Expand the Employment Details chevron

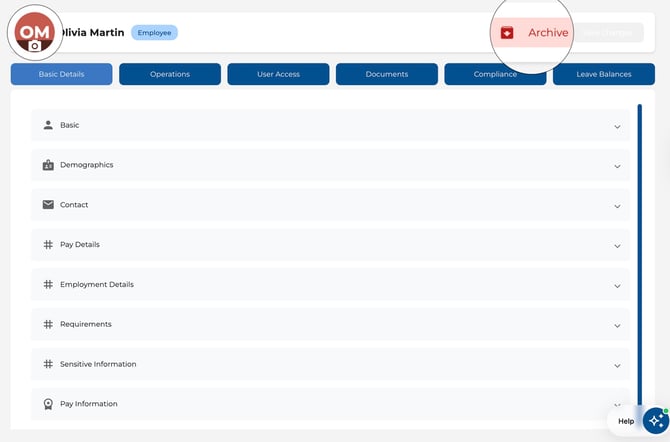click(x=617, y=285)
